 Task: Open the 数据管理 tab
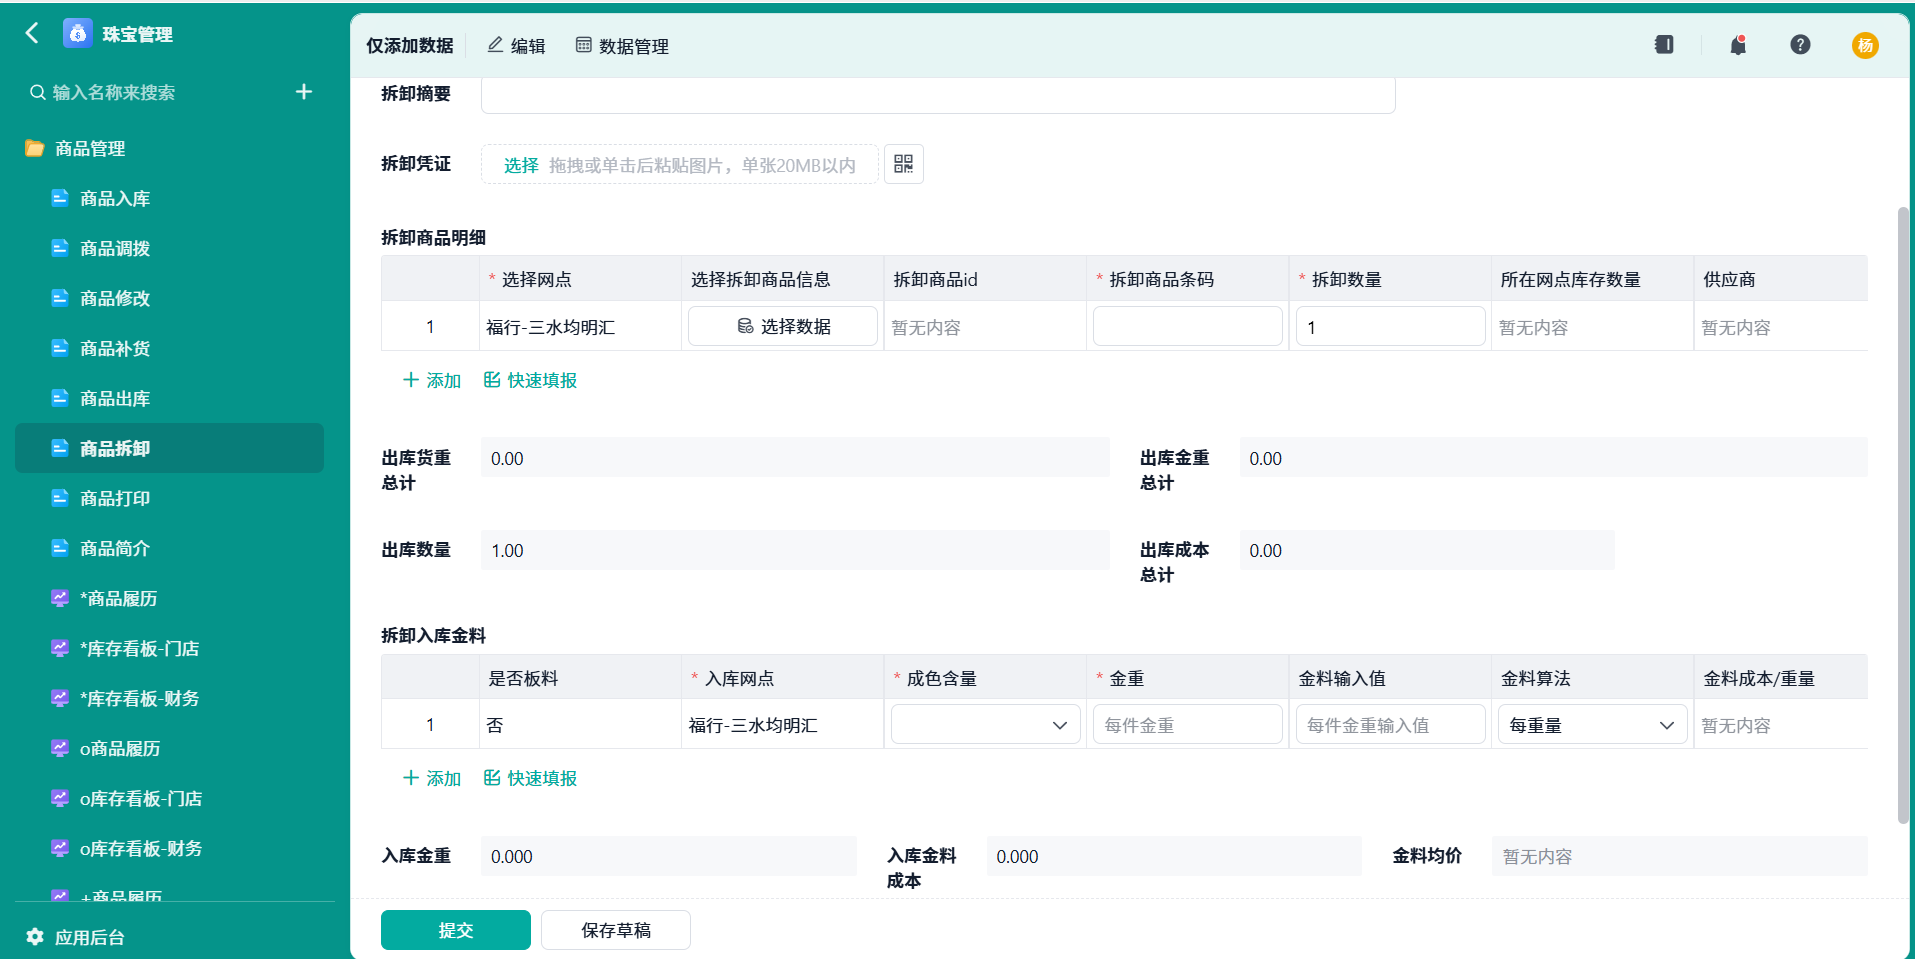click(x=622, y=46)
